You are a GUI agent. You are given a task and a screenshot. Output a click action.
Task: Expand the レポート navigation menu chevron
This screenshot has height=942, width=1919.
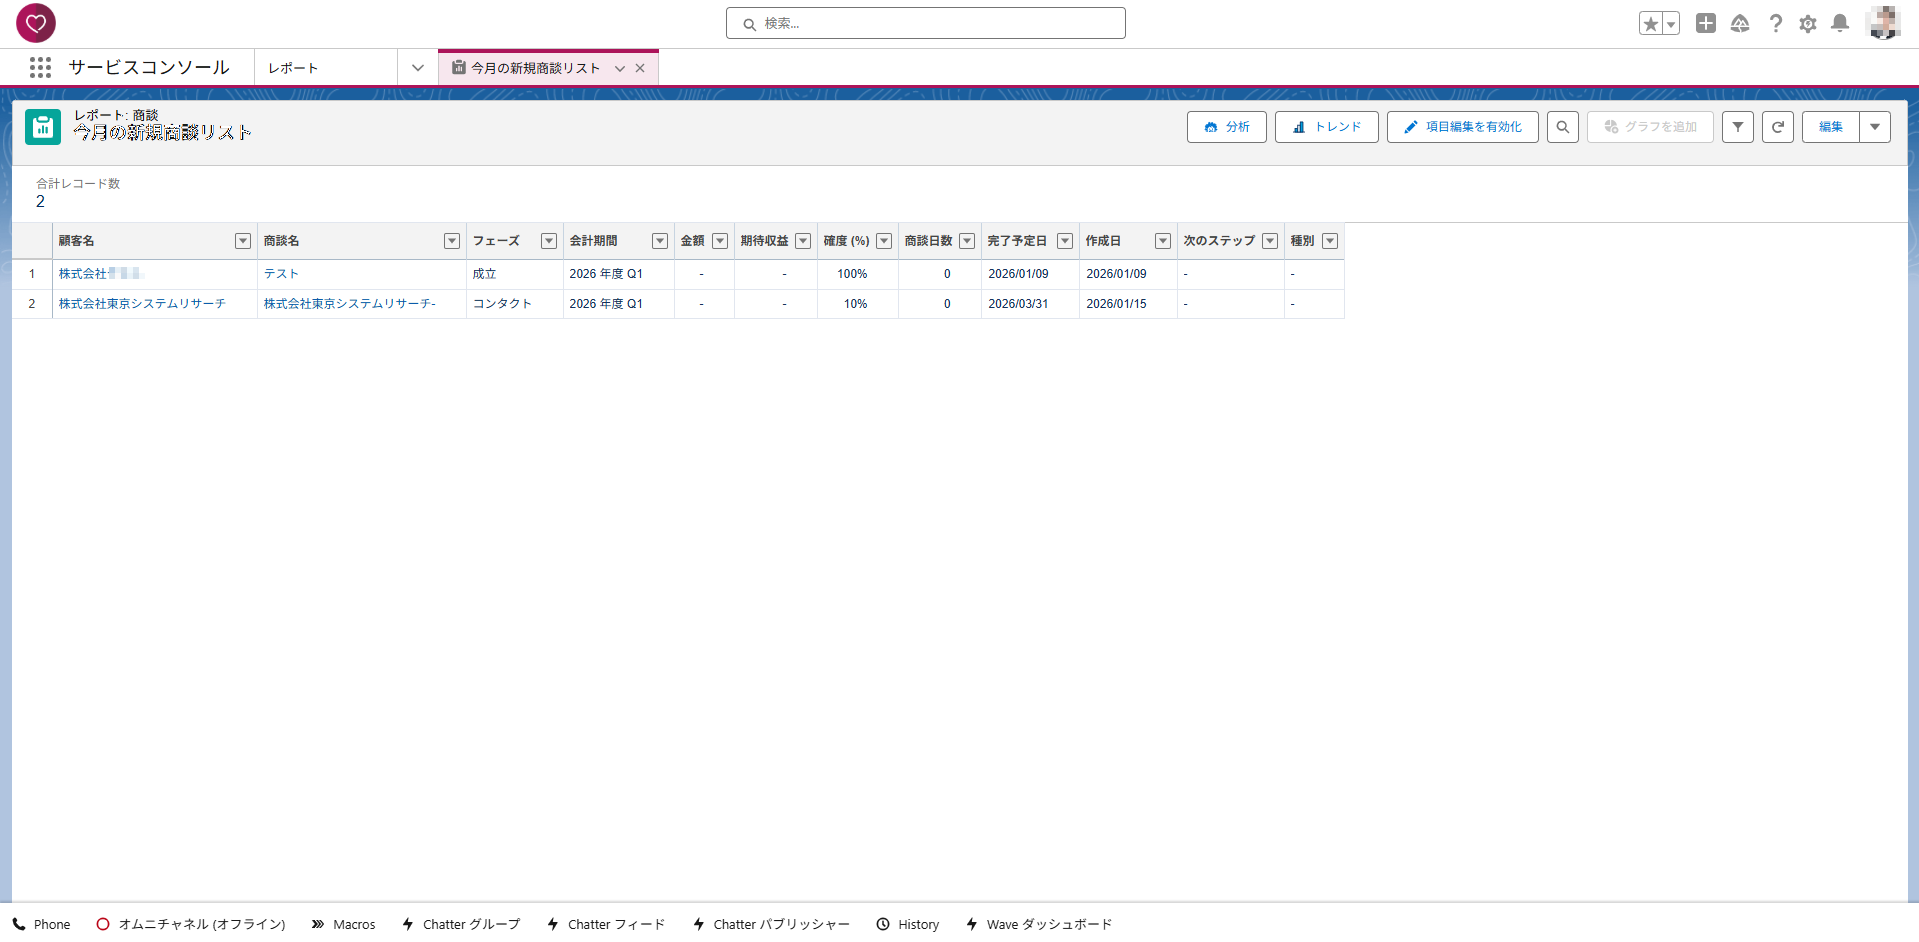(418, 68)
